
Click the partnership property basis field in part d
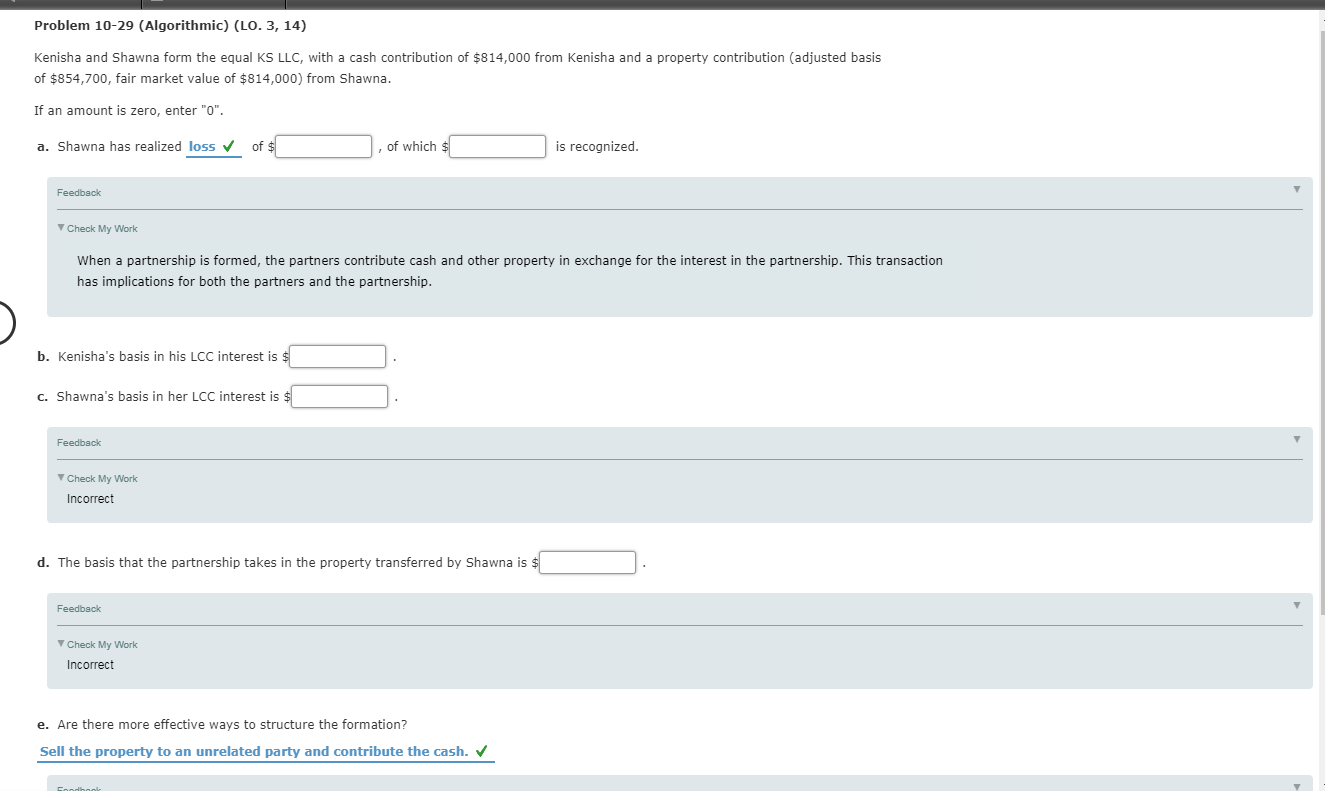(x=587, y=562)
